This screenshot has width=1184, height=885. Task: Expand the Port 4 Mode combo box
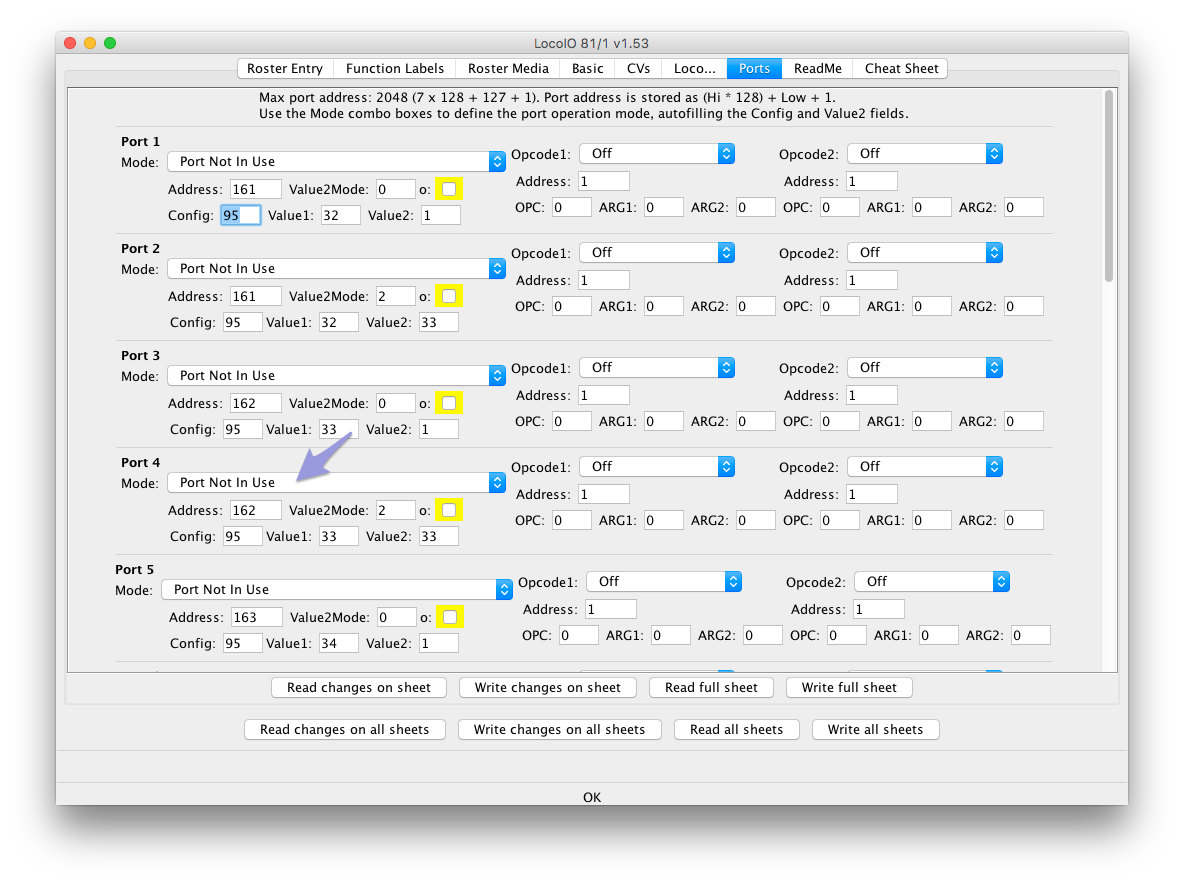click(336, 482)
